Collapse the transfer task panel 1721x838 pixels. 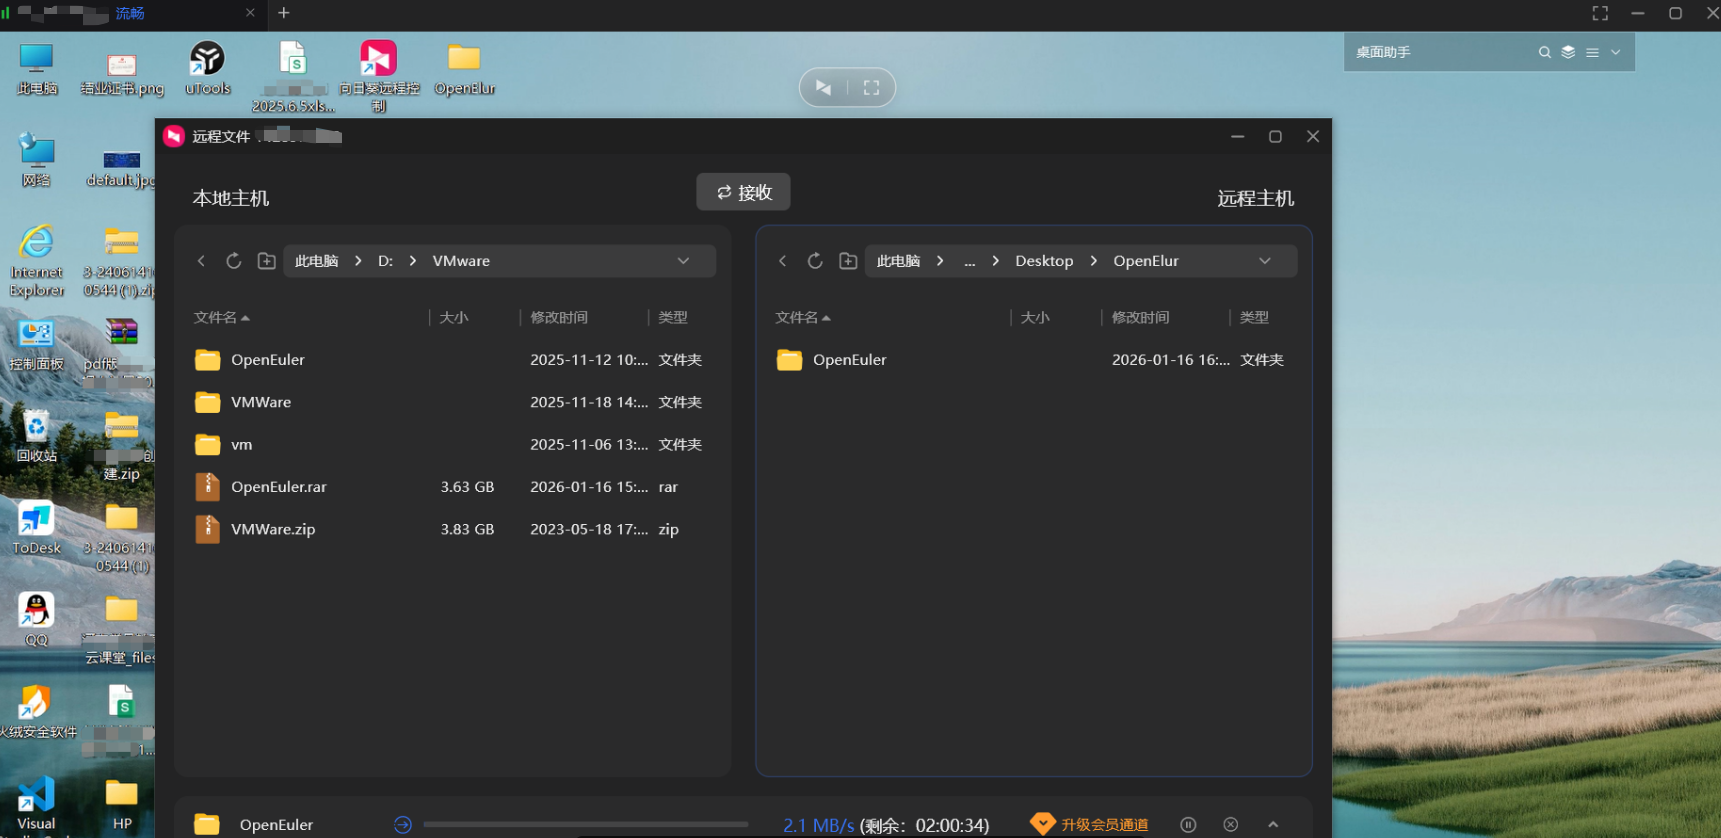pos(1273,825)
